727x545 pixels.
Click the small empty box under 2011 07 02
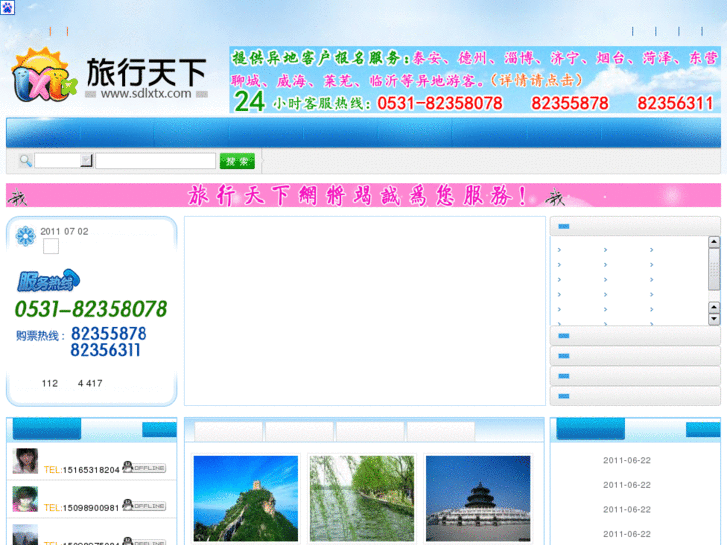coord(51,246)
